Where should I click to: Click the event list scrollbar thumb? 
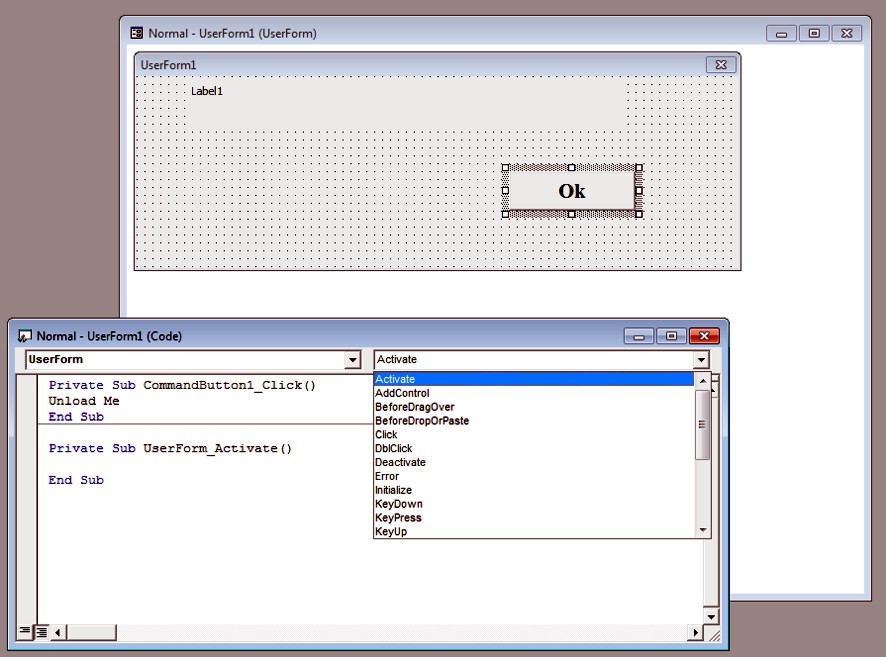pos(702,424)
